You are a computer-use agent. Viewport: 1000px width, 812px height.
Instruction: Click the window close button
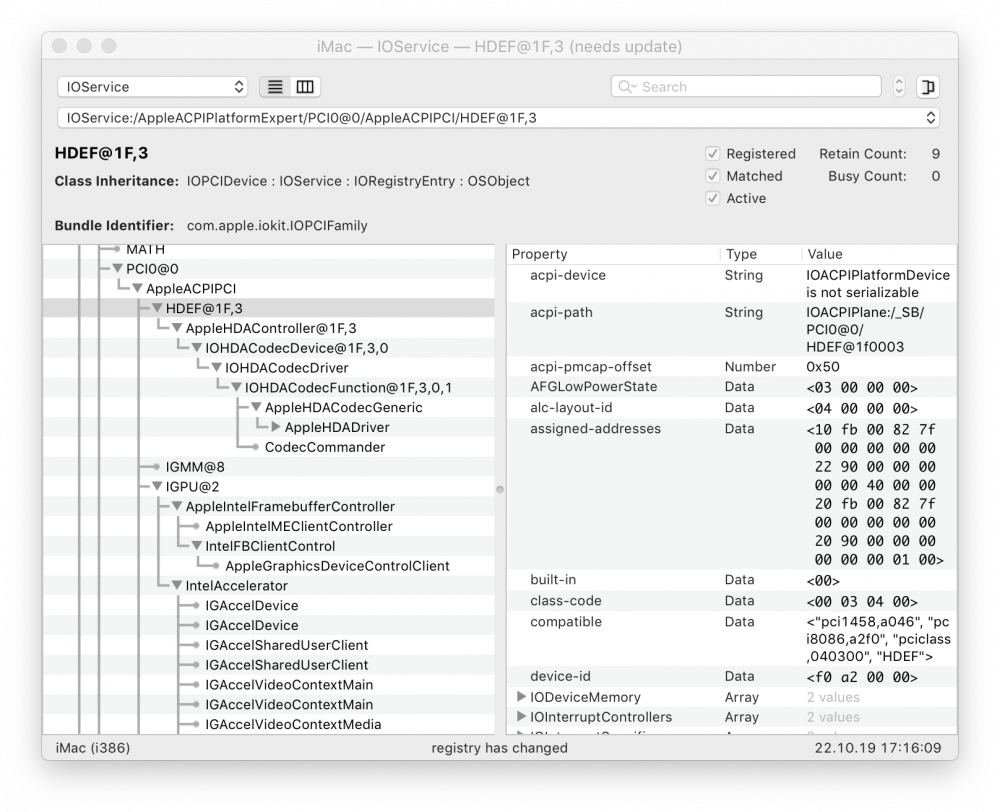[59, 46]
